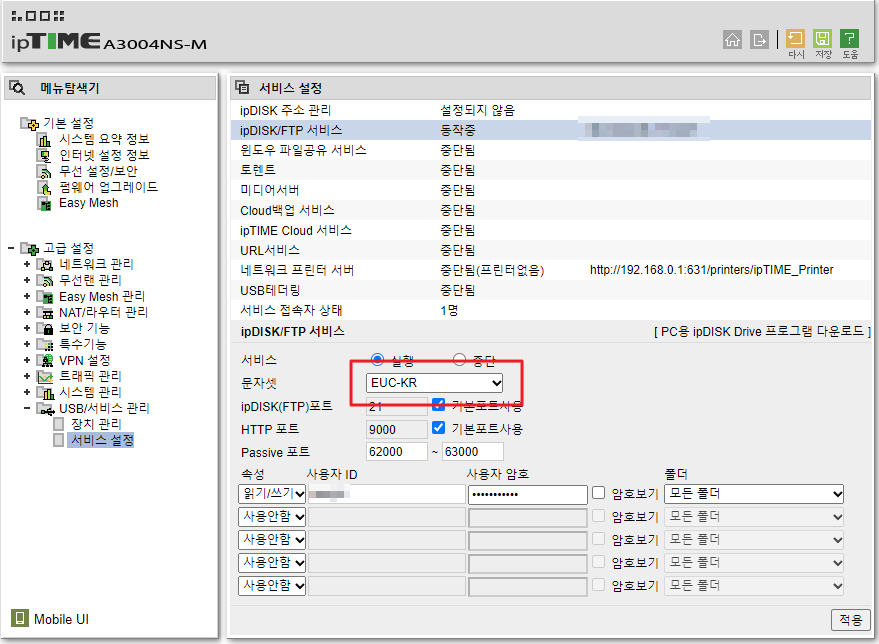This screenshot has width=879, height=644.
Task: Click the 펌웨어 업그레이드 icon
Action: (44, 187)
